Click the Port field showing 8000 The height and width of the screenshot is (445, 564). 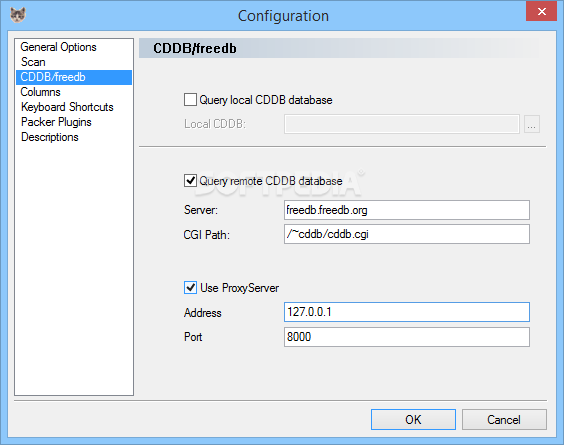[407, 337]
